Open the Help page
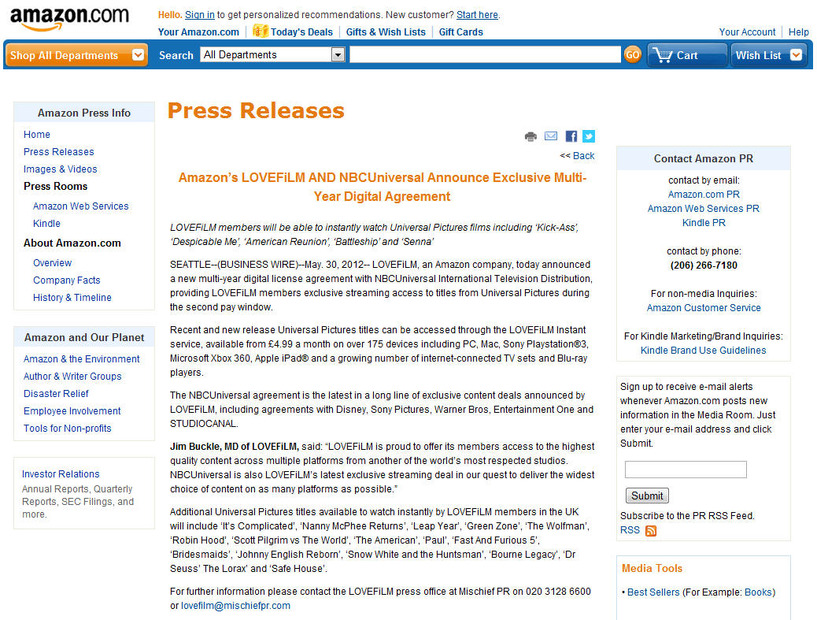The height and width of the screenshot is (620, 817). click(x=798, y=32)
